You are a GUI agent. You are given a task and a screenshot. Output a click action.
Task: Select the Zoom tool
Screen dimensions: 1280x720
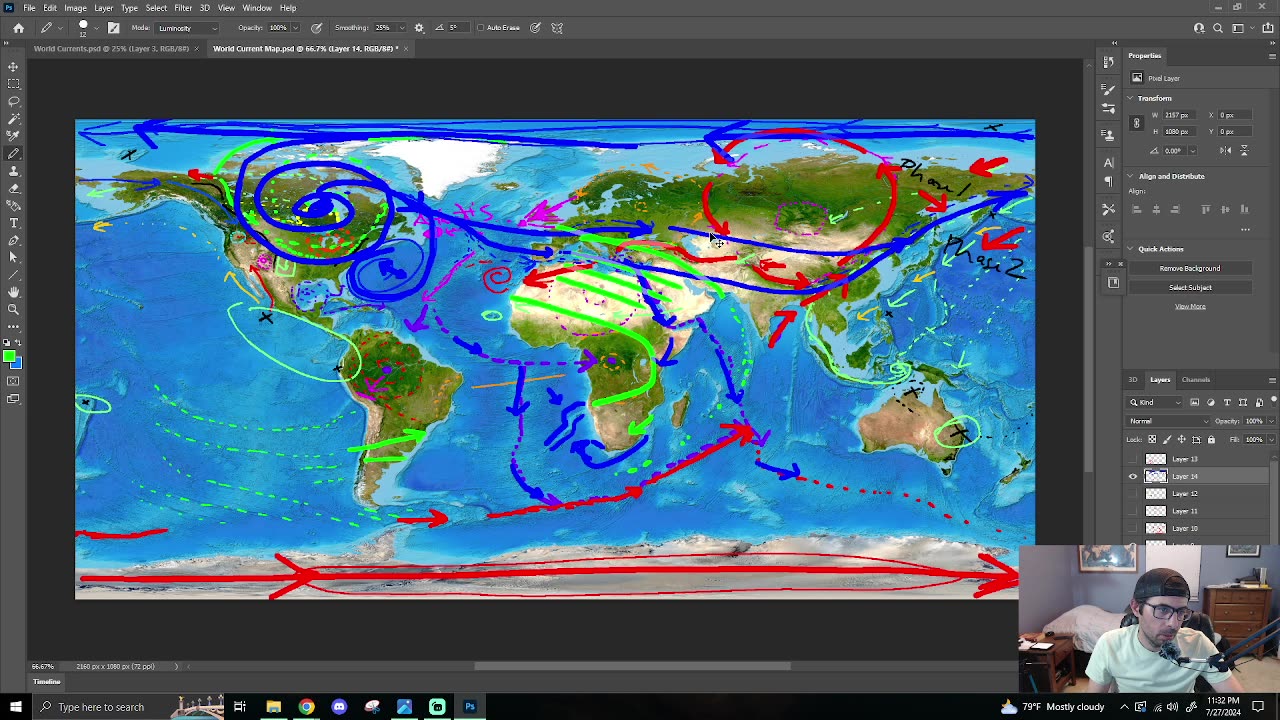coord(13,309)
